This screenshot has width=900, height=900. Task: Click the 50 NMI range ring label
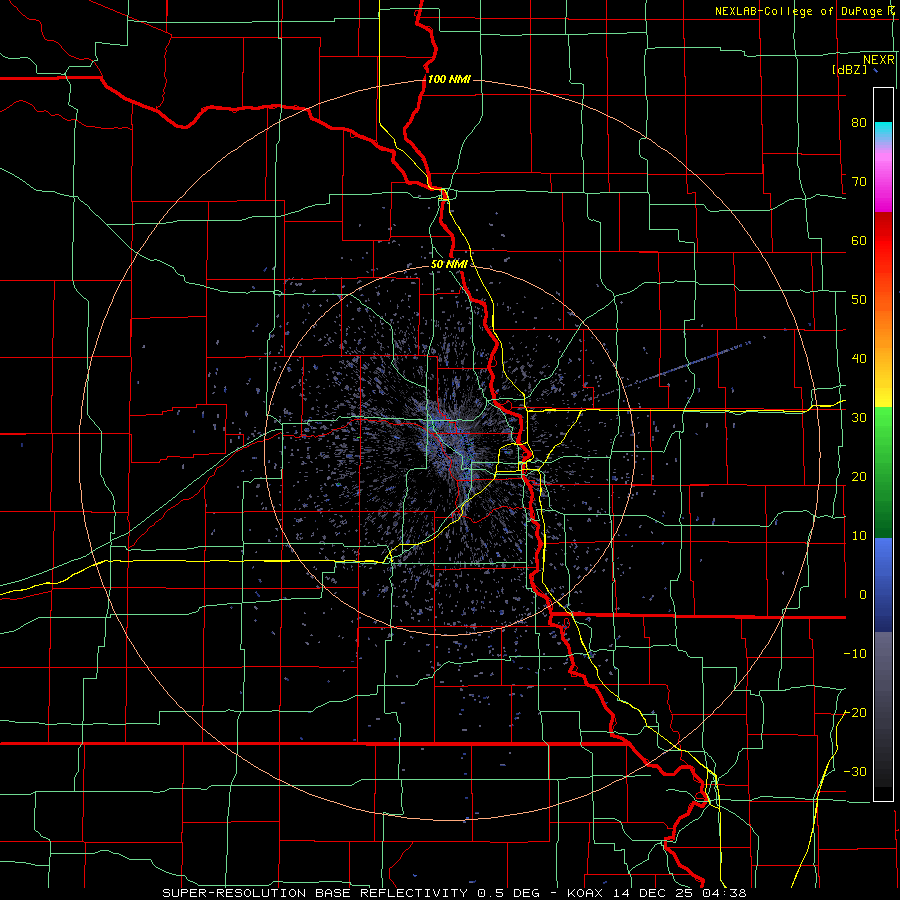coord(449,264)
